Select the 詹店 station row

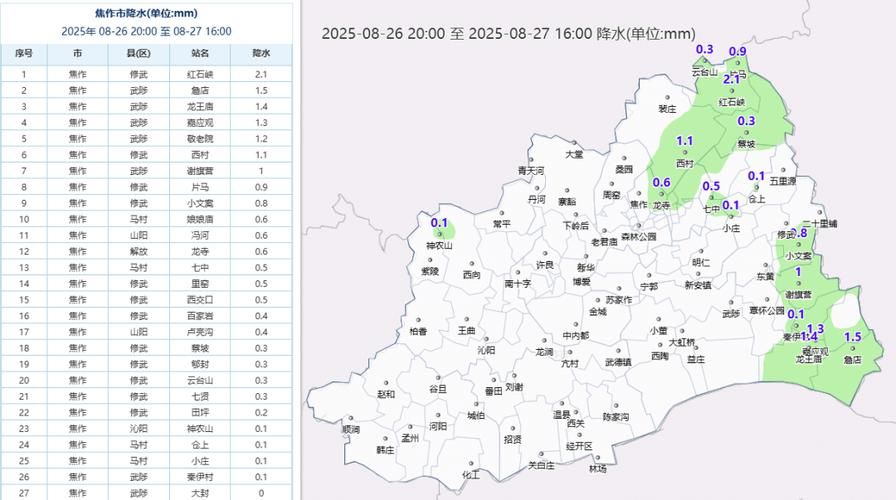[146, 90]
